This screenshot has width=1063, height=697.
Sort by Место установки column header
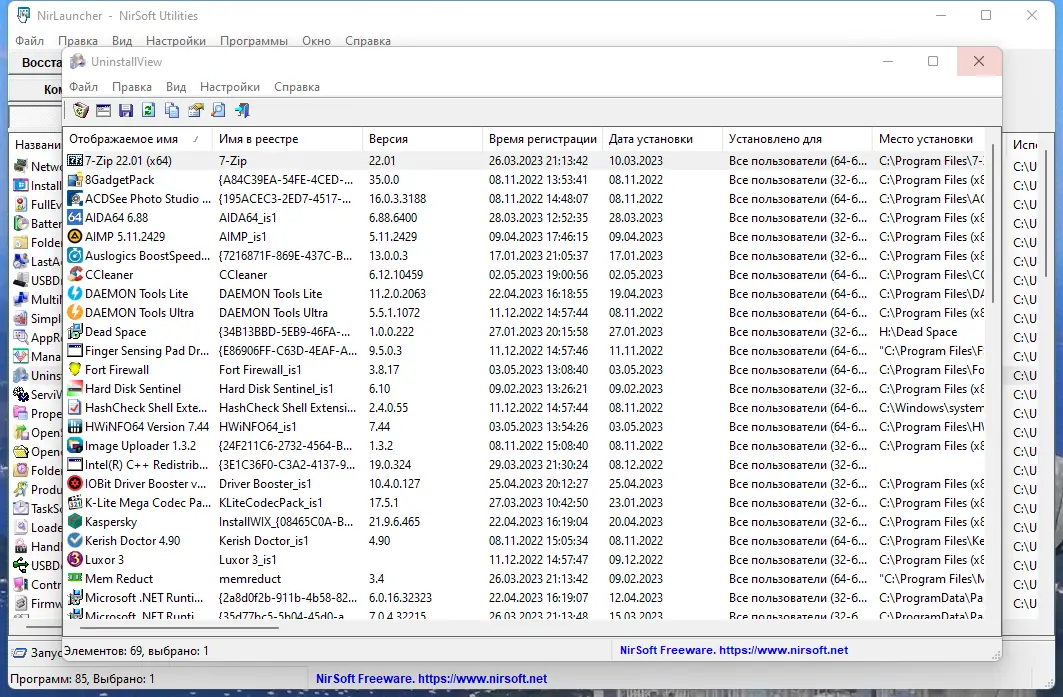coord(929,139)
